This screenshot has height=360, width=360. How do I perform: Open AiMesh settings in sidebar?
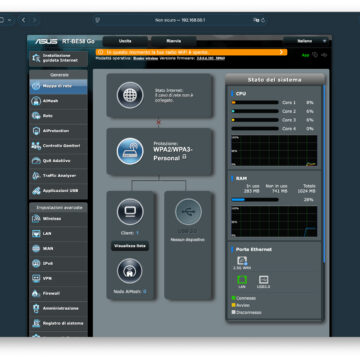[59, 101]
